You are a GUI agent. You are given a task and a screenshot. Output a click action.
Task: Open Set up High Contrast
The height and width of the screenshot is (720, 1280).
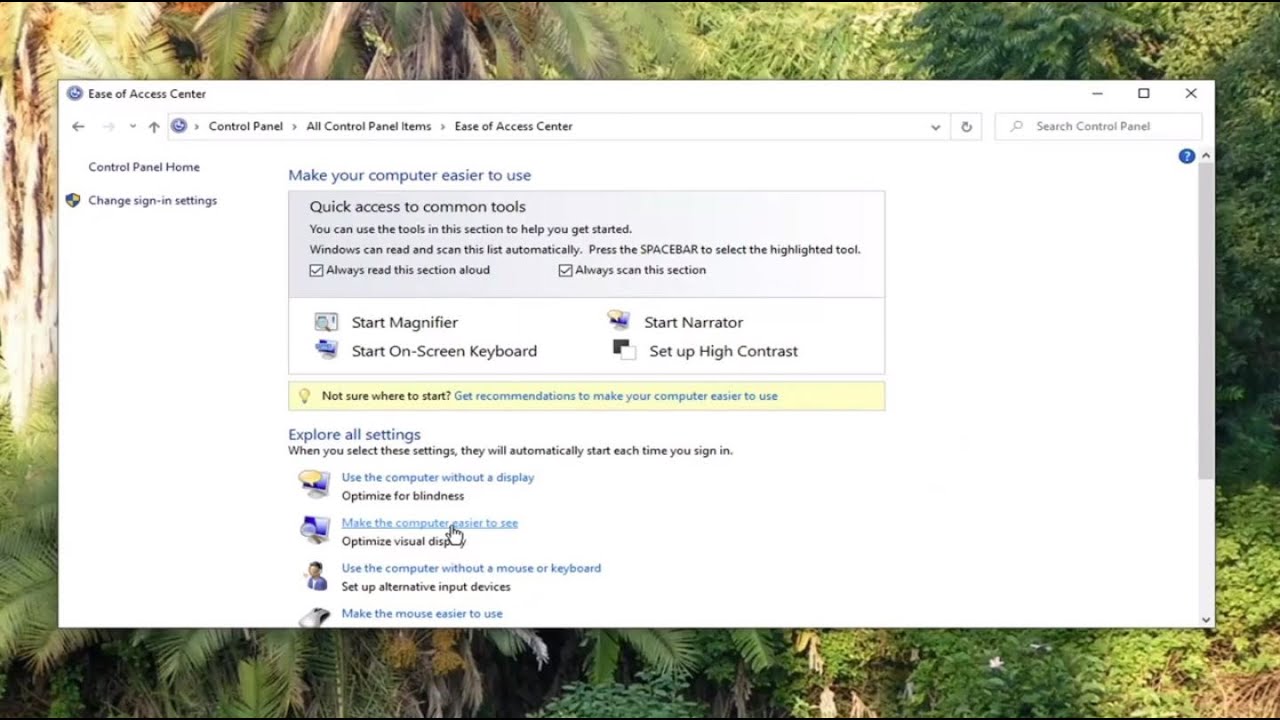[723, 351]
